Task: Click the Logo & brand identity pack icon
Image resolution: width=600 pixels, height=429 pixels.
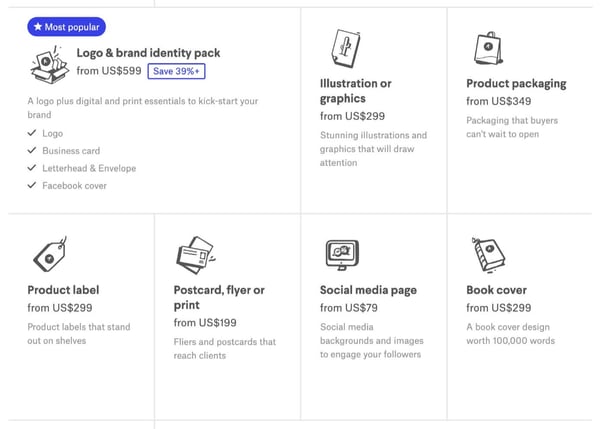Action: coord(49,65)
